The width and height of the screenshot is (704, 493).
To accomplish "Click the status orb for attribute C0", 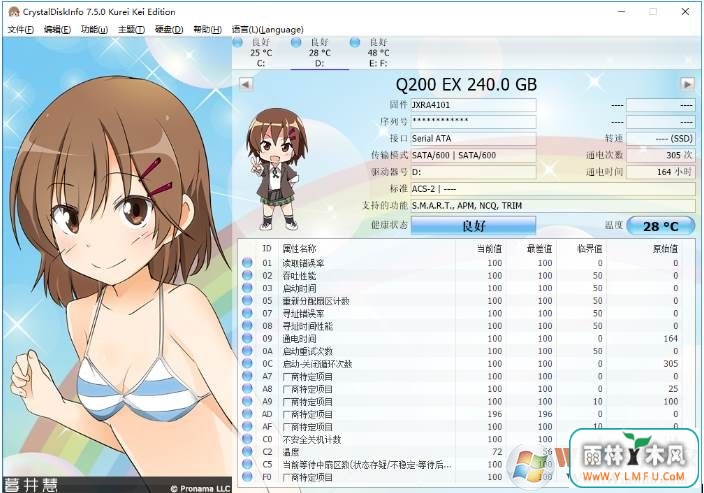I will [247, 439].
